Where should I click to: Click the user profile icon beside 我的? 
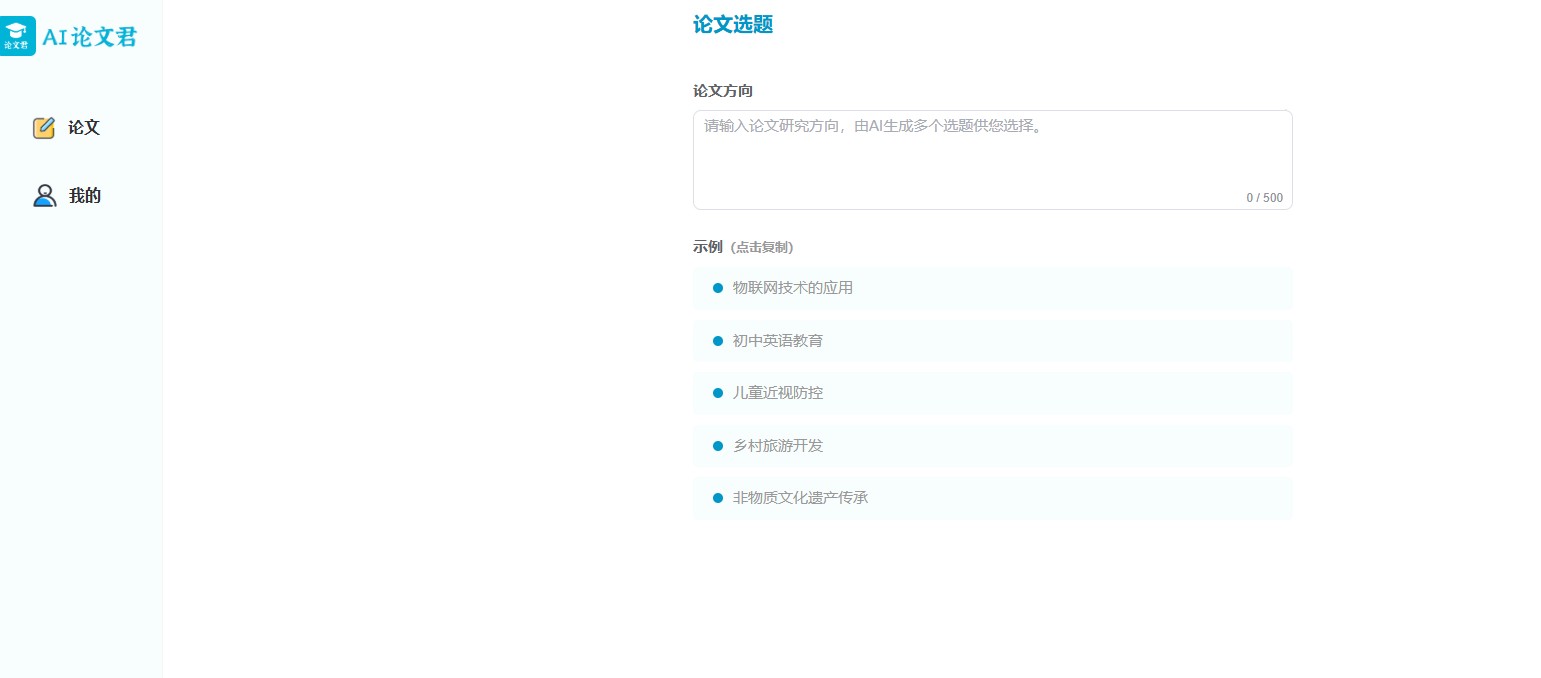point(44,196)
